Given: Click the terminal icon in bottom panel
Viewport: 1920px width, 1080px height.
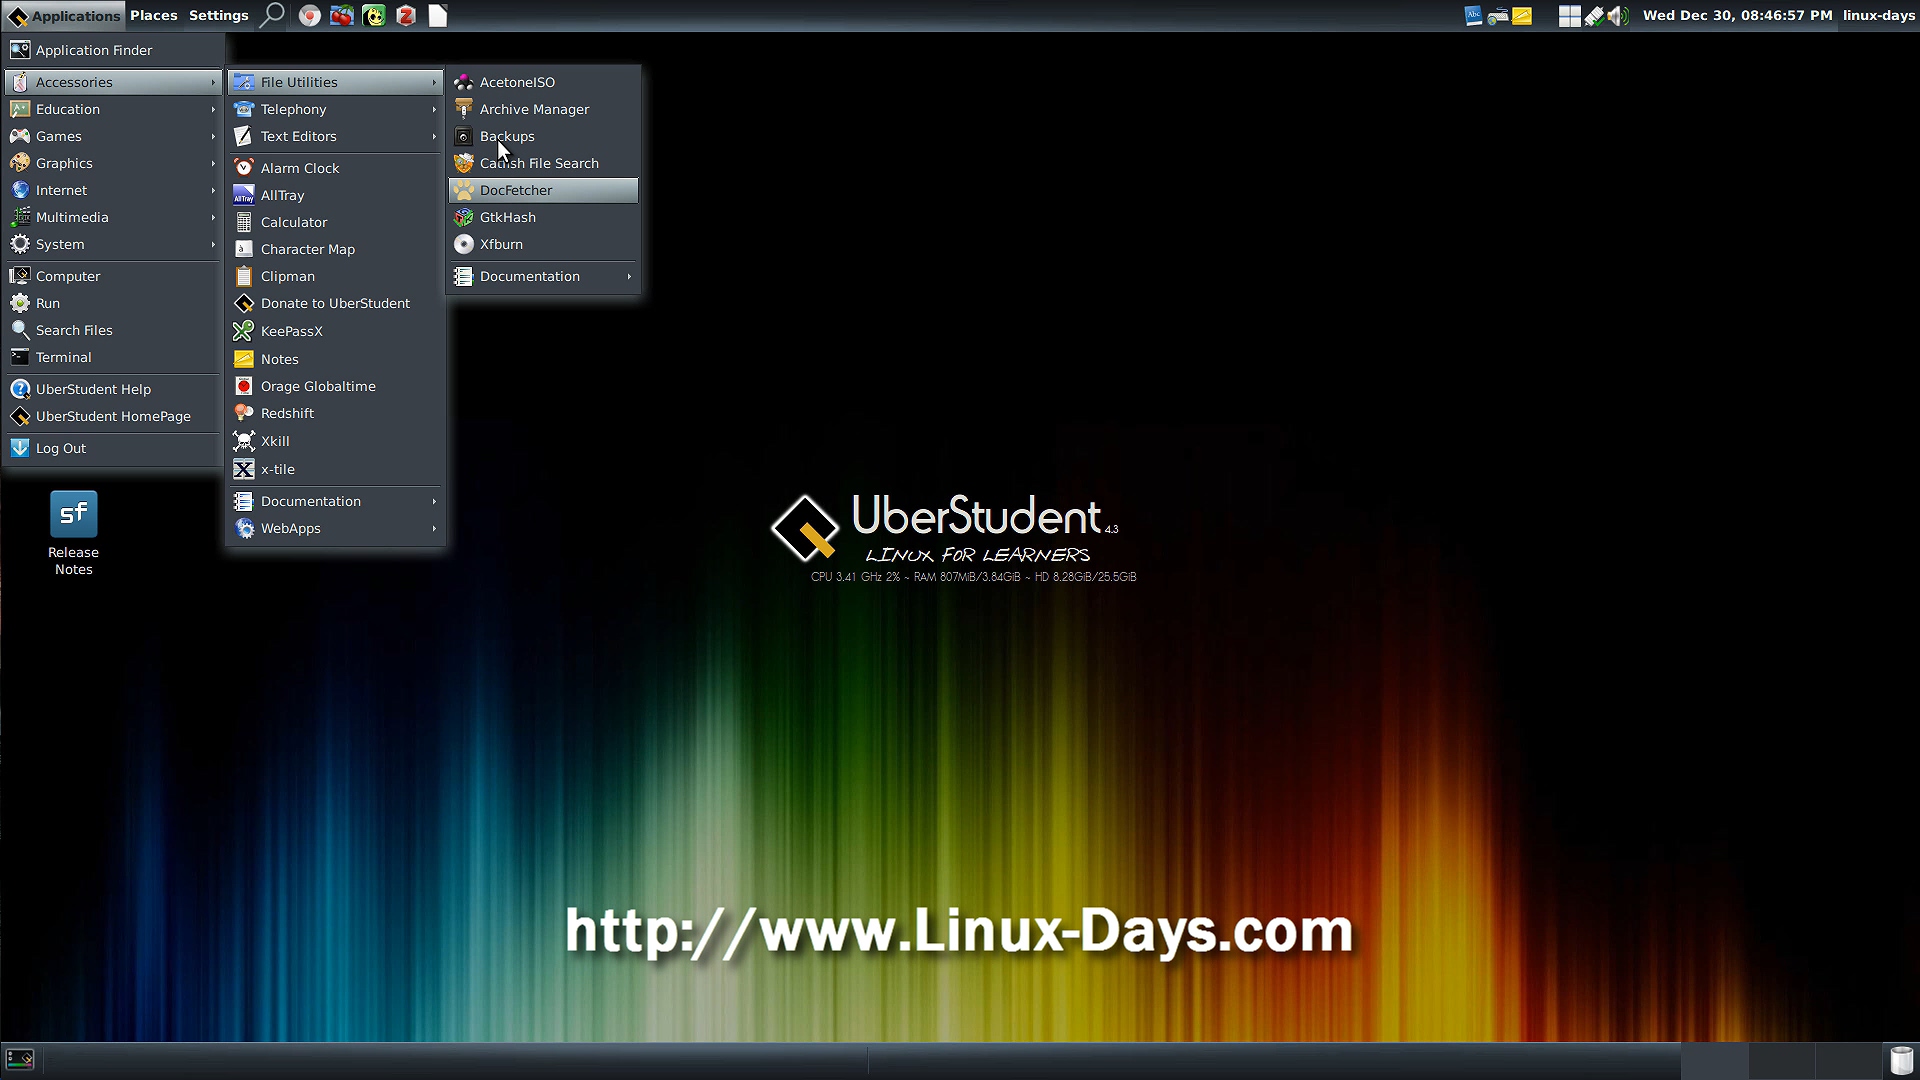Looking at the screenshot, I should (x=20, y=1059).
